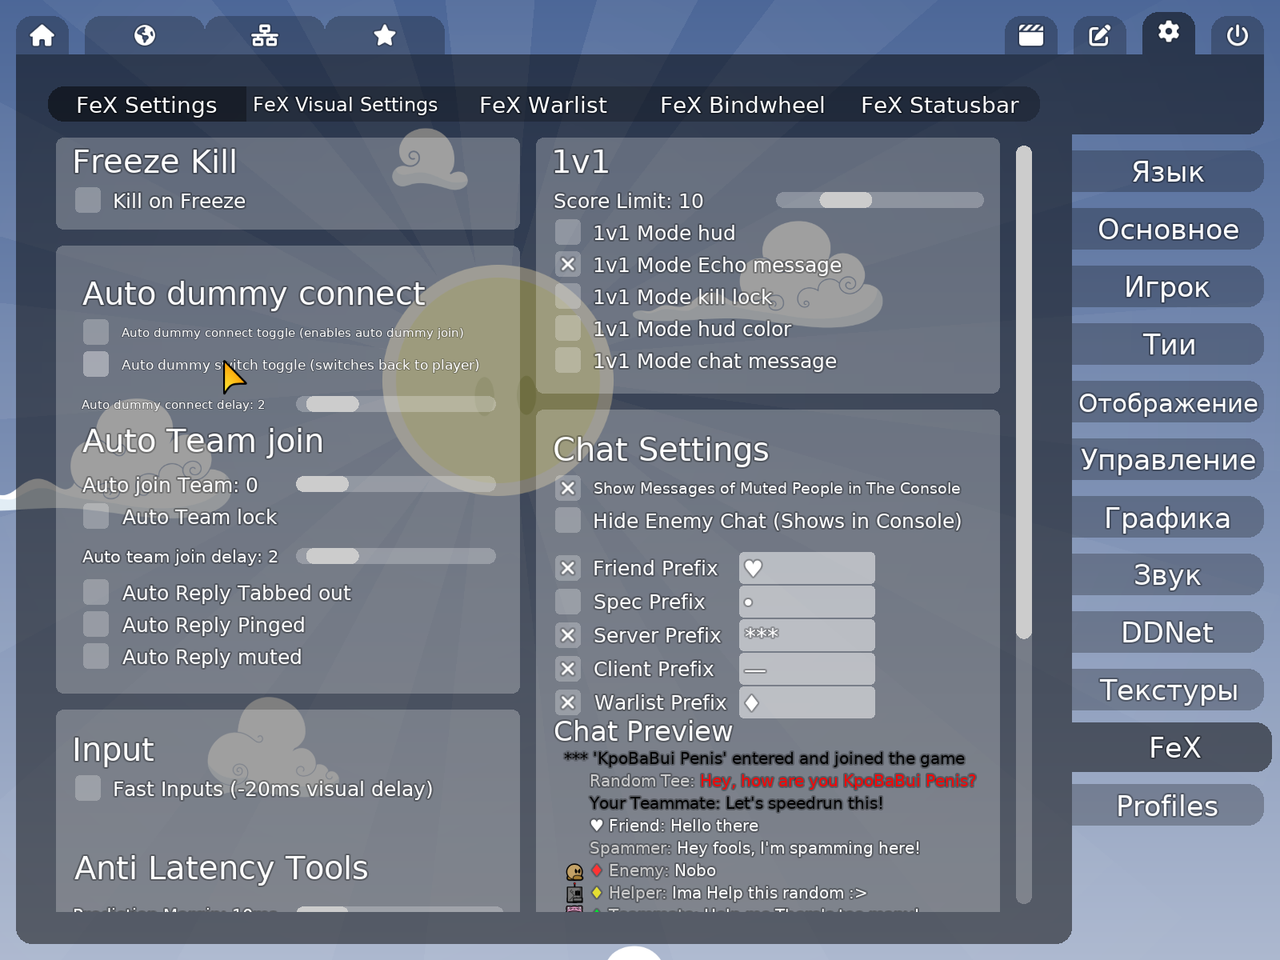Image resolution: width=1280 pixels, height=960 pixels.
Task: Click the 'Spammer: Hey fools' chat preview line
Action: click(x=754, y=848)
